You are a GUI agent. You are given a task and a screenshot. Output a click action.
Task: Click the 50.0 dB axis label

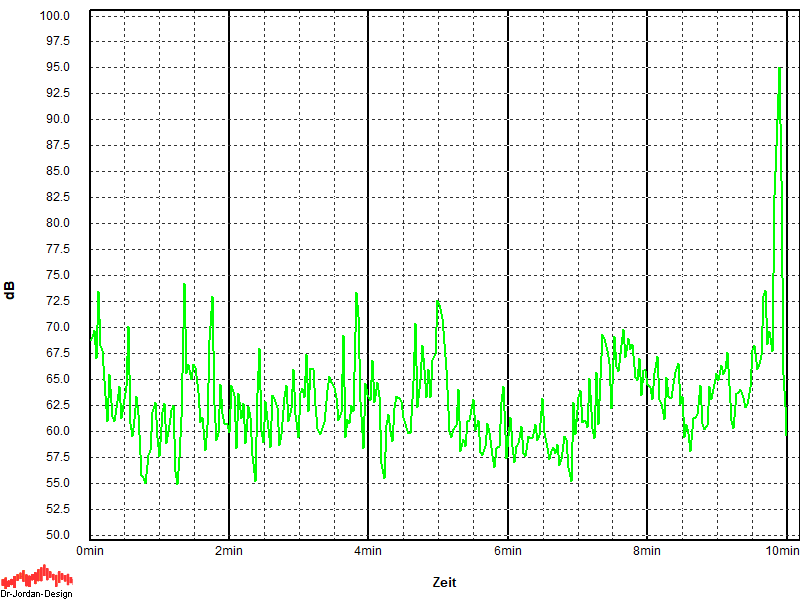[x=56, y=535]
